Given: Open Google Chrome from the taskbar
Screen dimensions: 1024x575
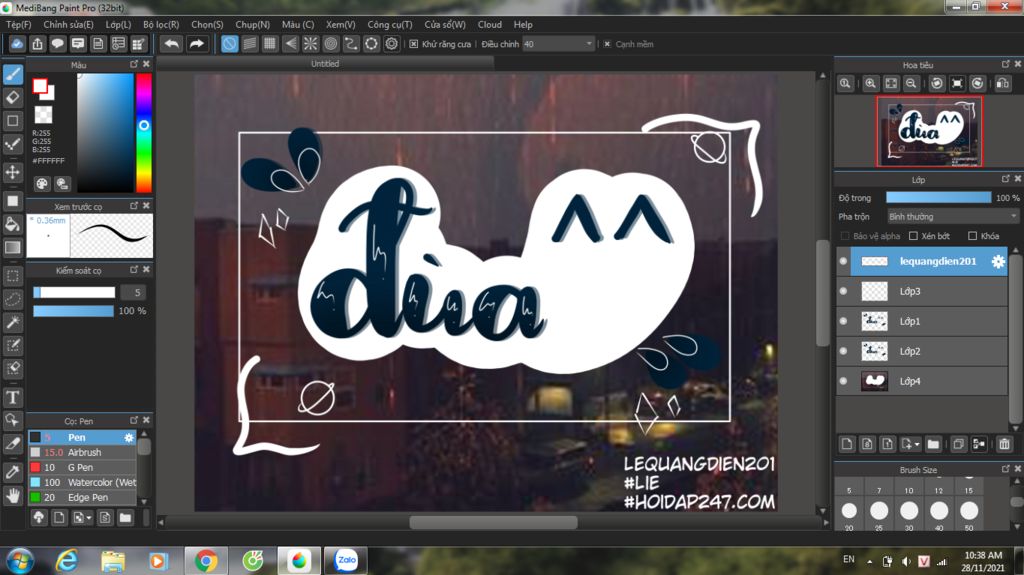Looking at the screenshot, I should point(206,561).
